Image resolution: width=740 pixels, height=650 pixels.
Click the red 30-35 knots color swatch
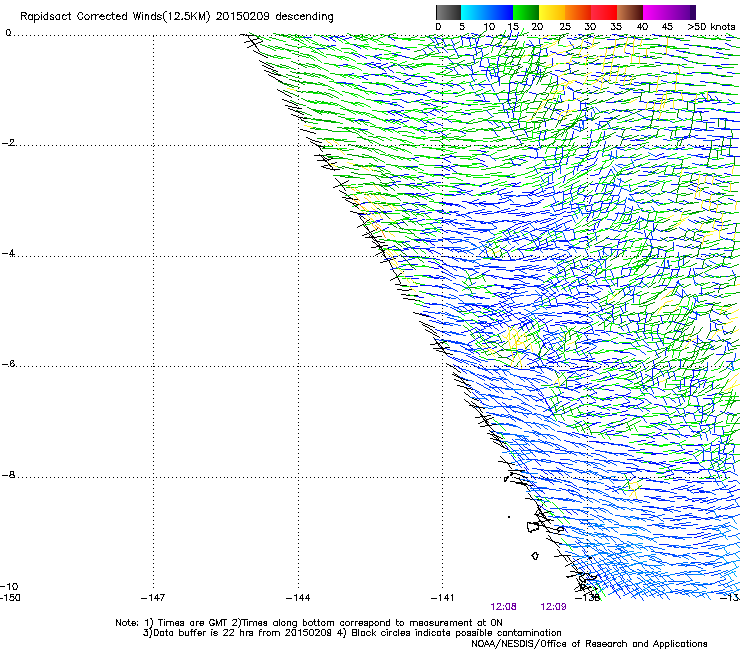point(604,12)
